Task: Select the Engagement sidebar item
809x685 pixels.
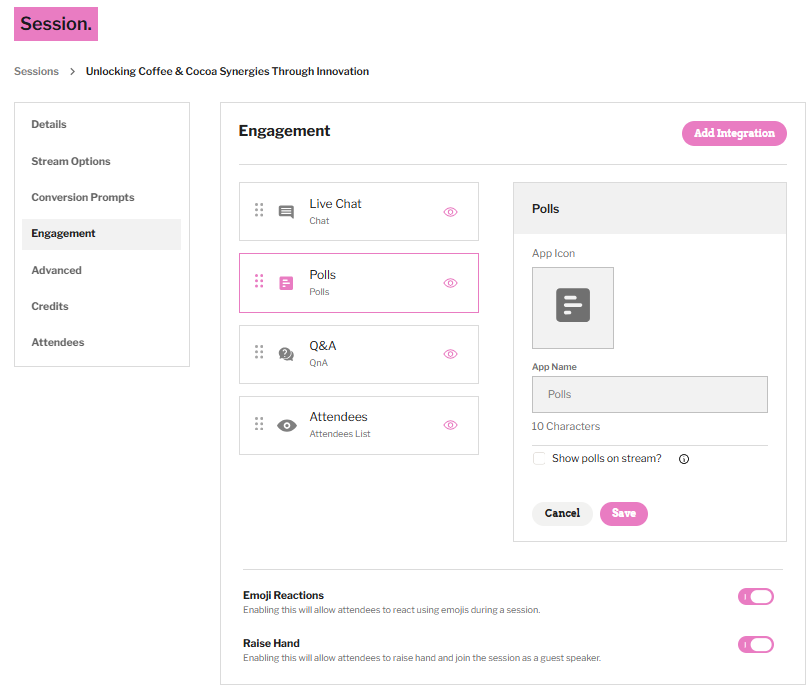Action: click(101, 234)
